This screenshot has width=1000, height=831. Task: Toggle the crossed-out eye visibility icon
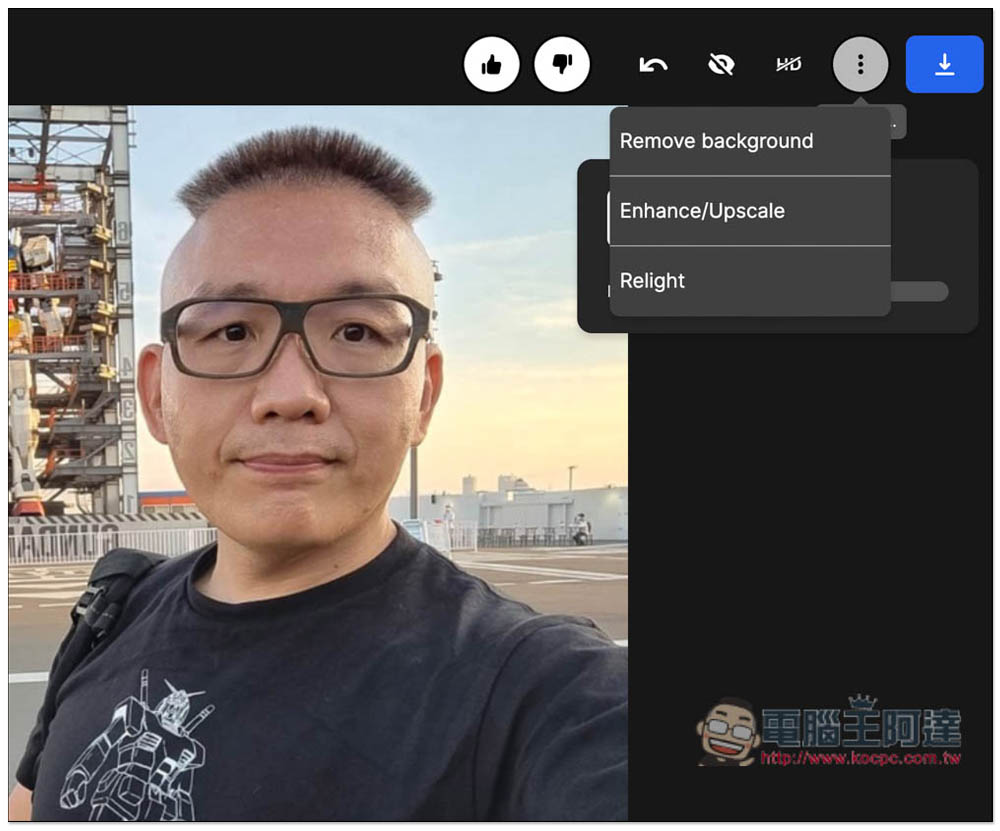pos(721,65)
